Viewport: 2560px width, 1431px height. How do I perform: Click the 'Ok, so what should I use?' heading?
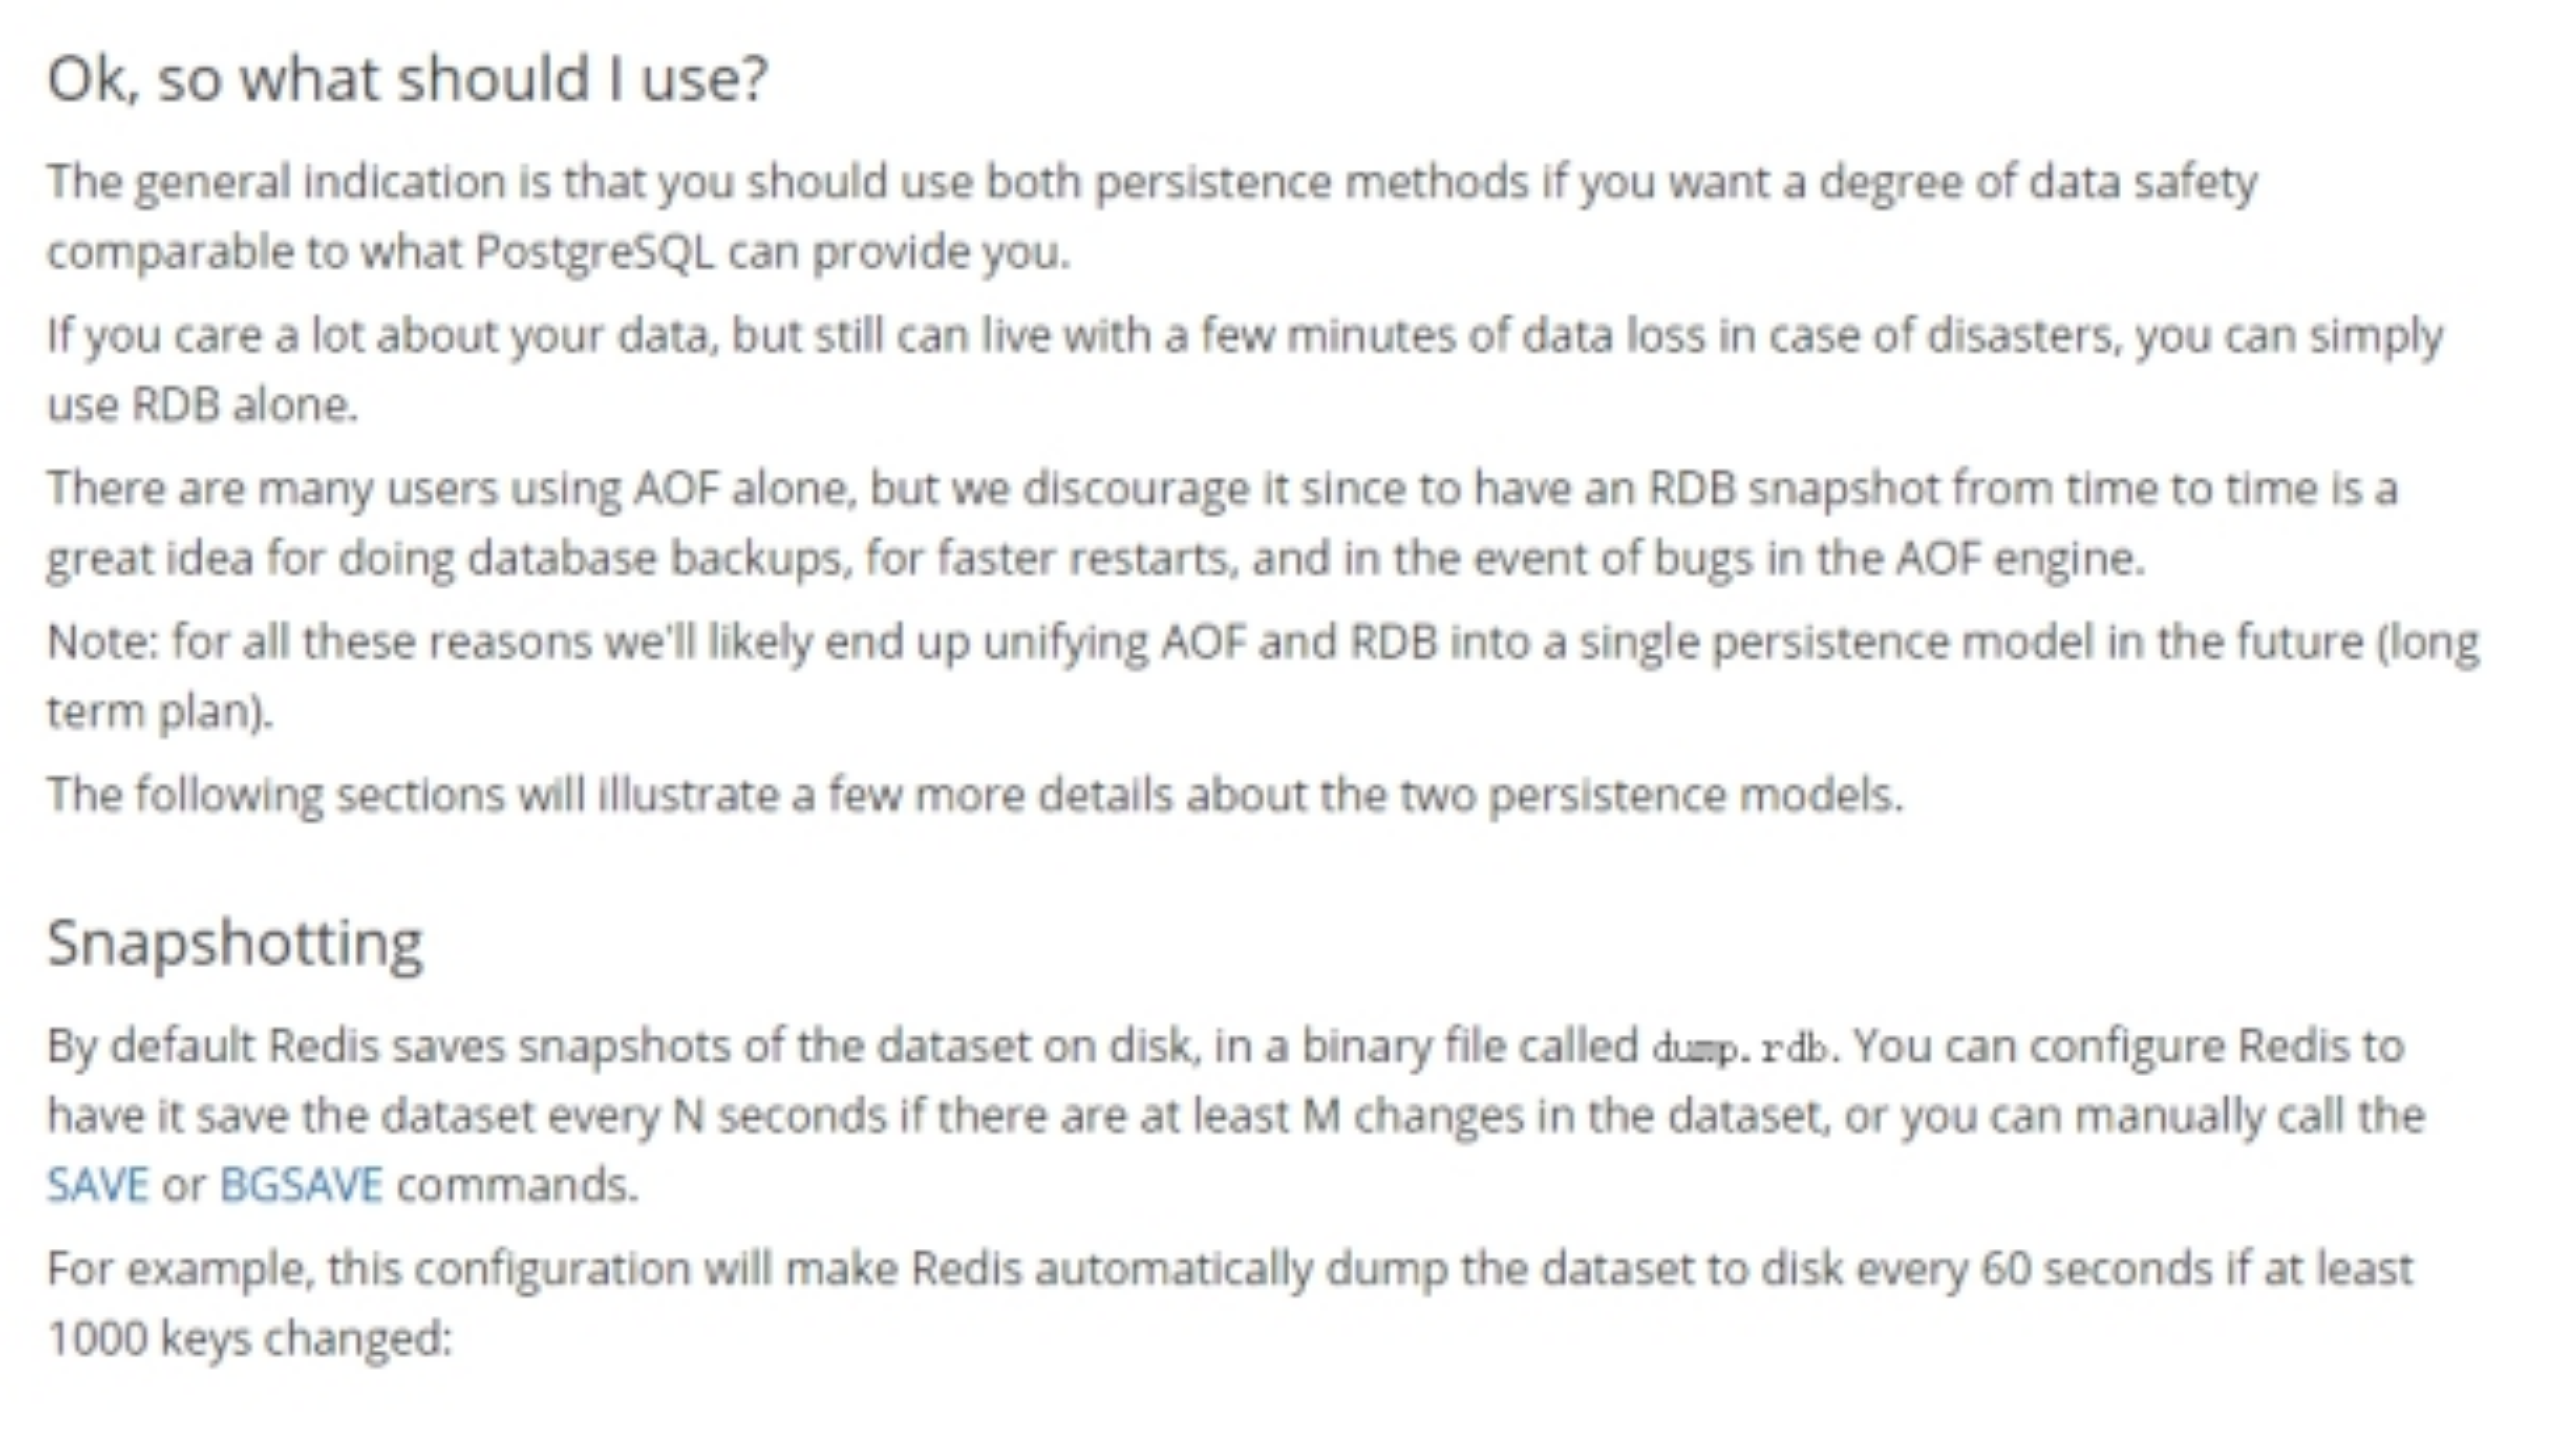[x=407, y=79]
